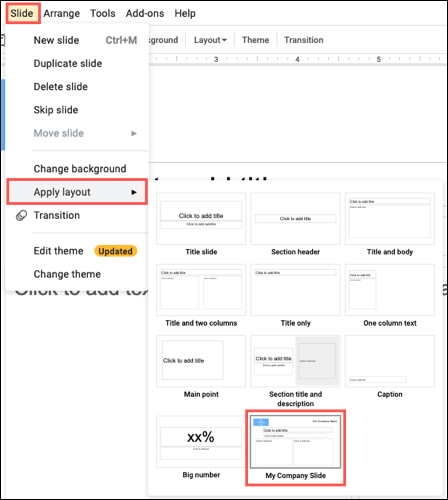Click the Transition toolbar button
The height and width of the screenshot is (500, 448).
pos(304,40)
